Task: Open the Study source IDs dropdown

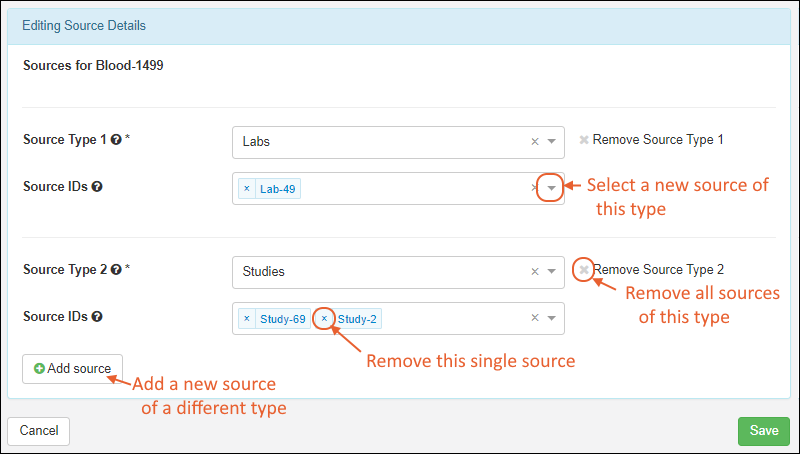Action: point(551,318)
